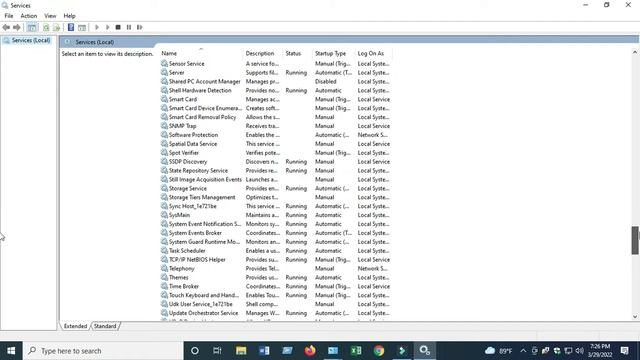
Task: Click the SSDP Discovery gear icon
Action: point(164,162)
